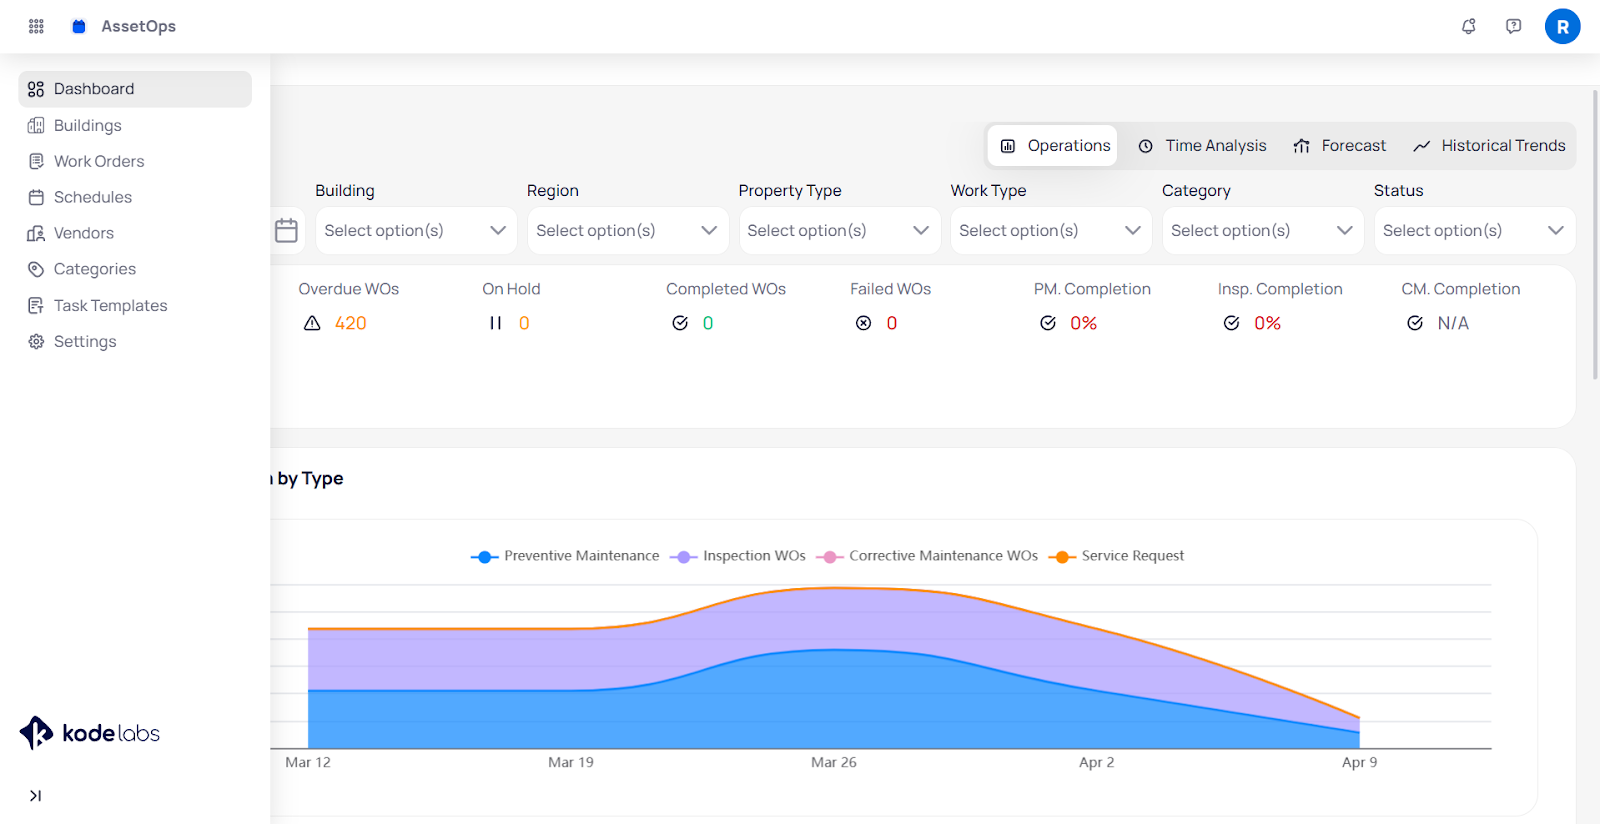This screenshot has height=824, width=1600.
Task: Open the Status select dropdown
Action: click(x=1473, y=230)
